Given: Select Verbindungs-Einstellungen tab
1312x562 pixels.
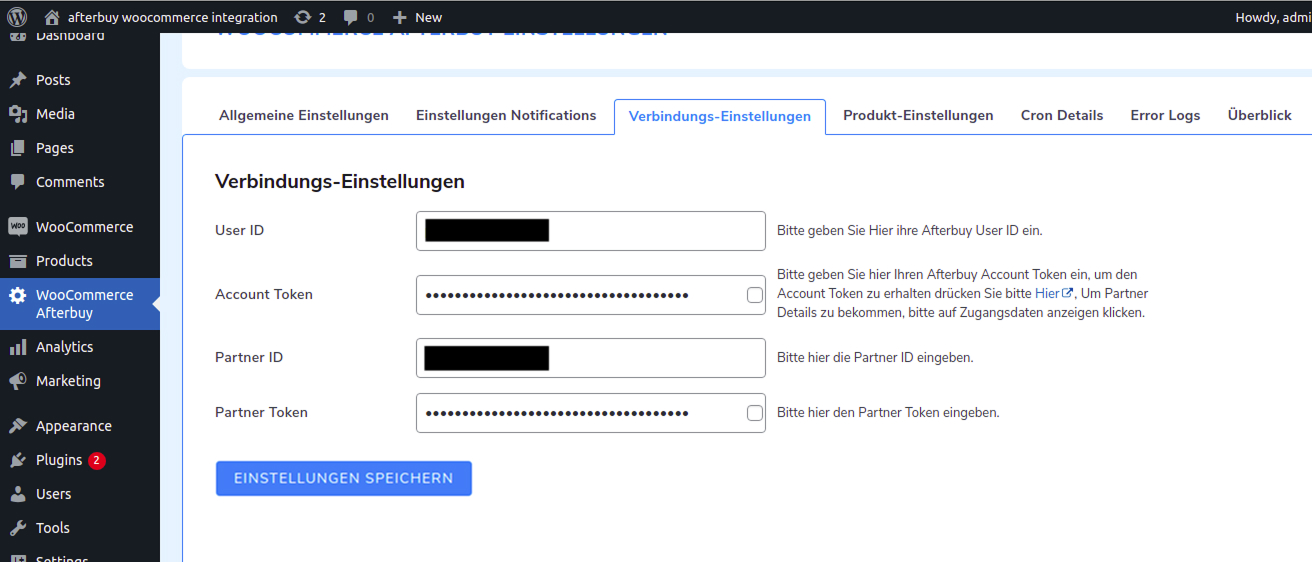Looking at the screenshot, I should coord(720,116).
